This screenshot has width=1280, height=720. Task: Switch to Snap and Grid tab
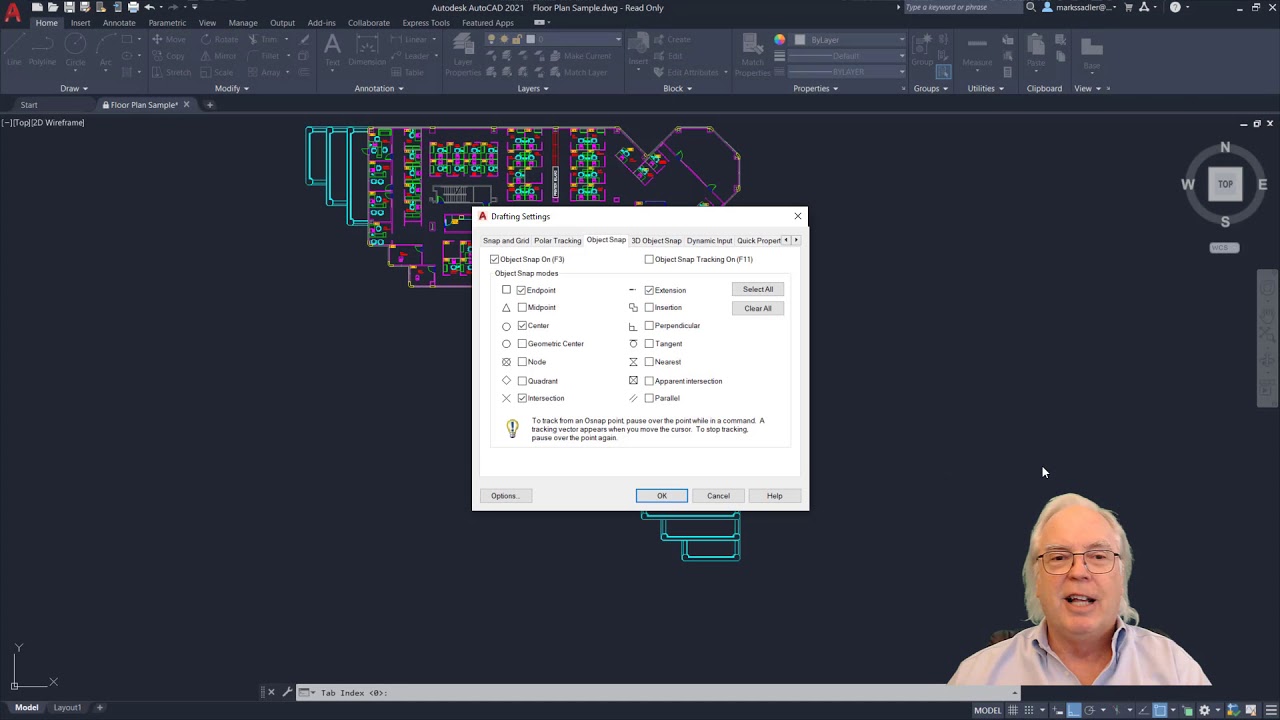point(506,241)
